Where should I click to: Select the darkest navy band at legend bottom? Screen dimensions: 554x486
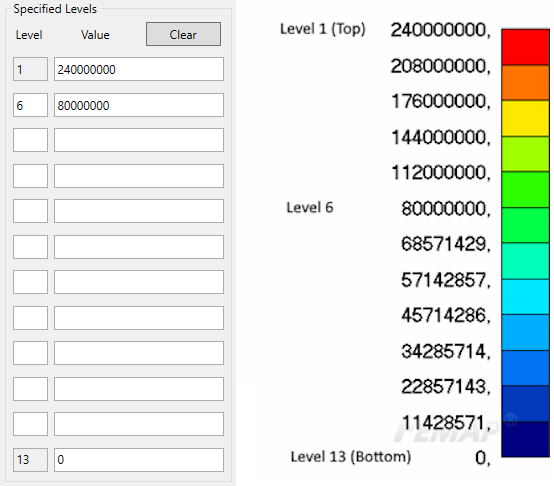(525, 439)
